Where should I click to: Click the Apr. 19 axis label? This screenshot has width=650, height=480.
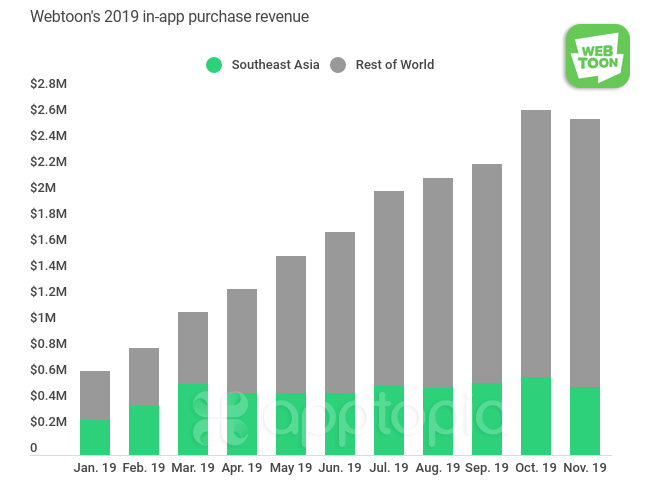(x=242, y=468)
